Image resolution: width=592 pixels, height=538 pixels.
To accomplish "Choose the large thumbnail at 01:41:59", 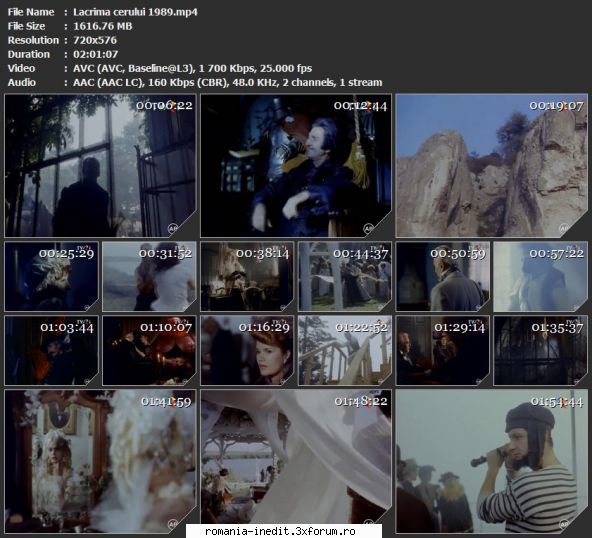I will pyautogui.click(x=100, y=461).
